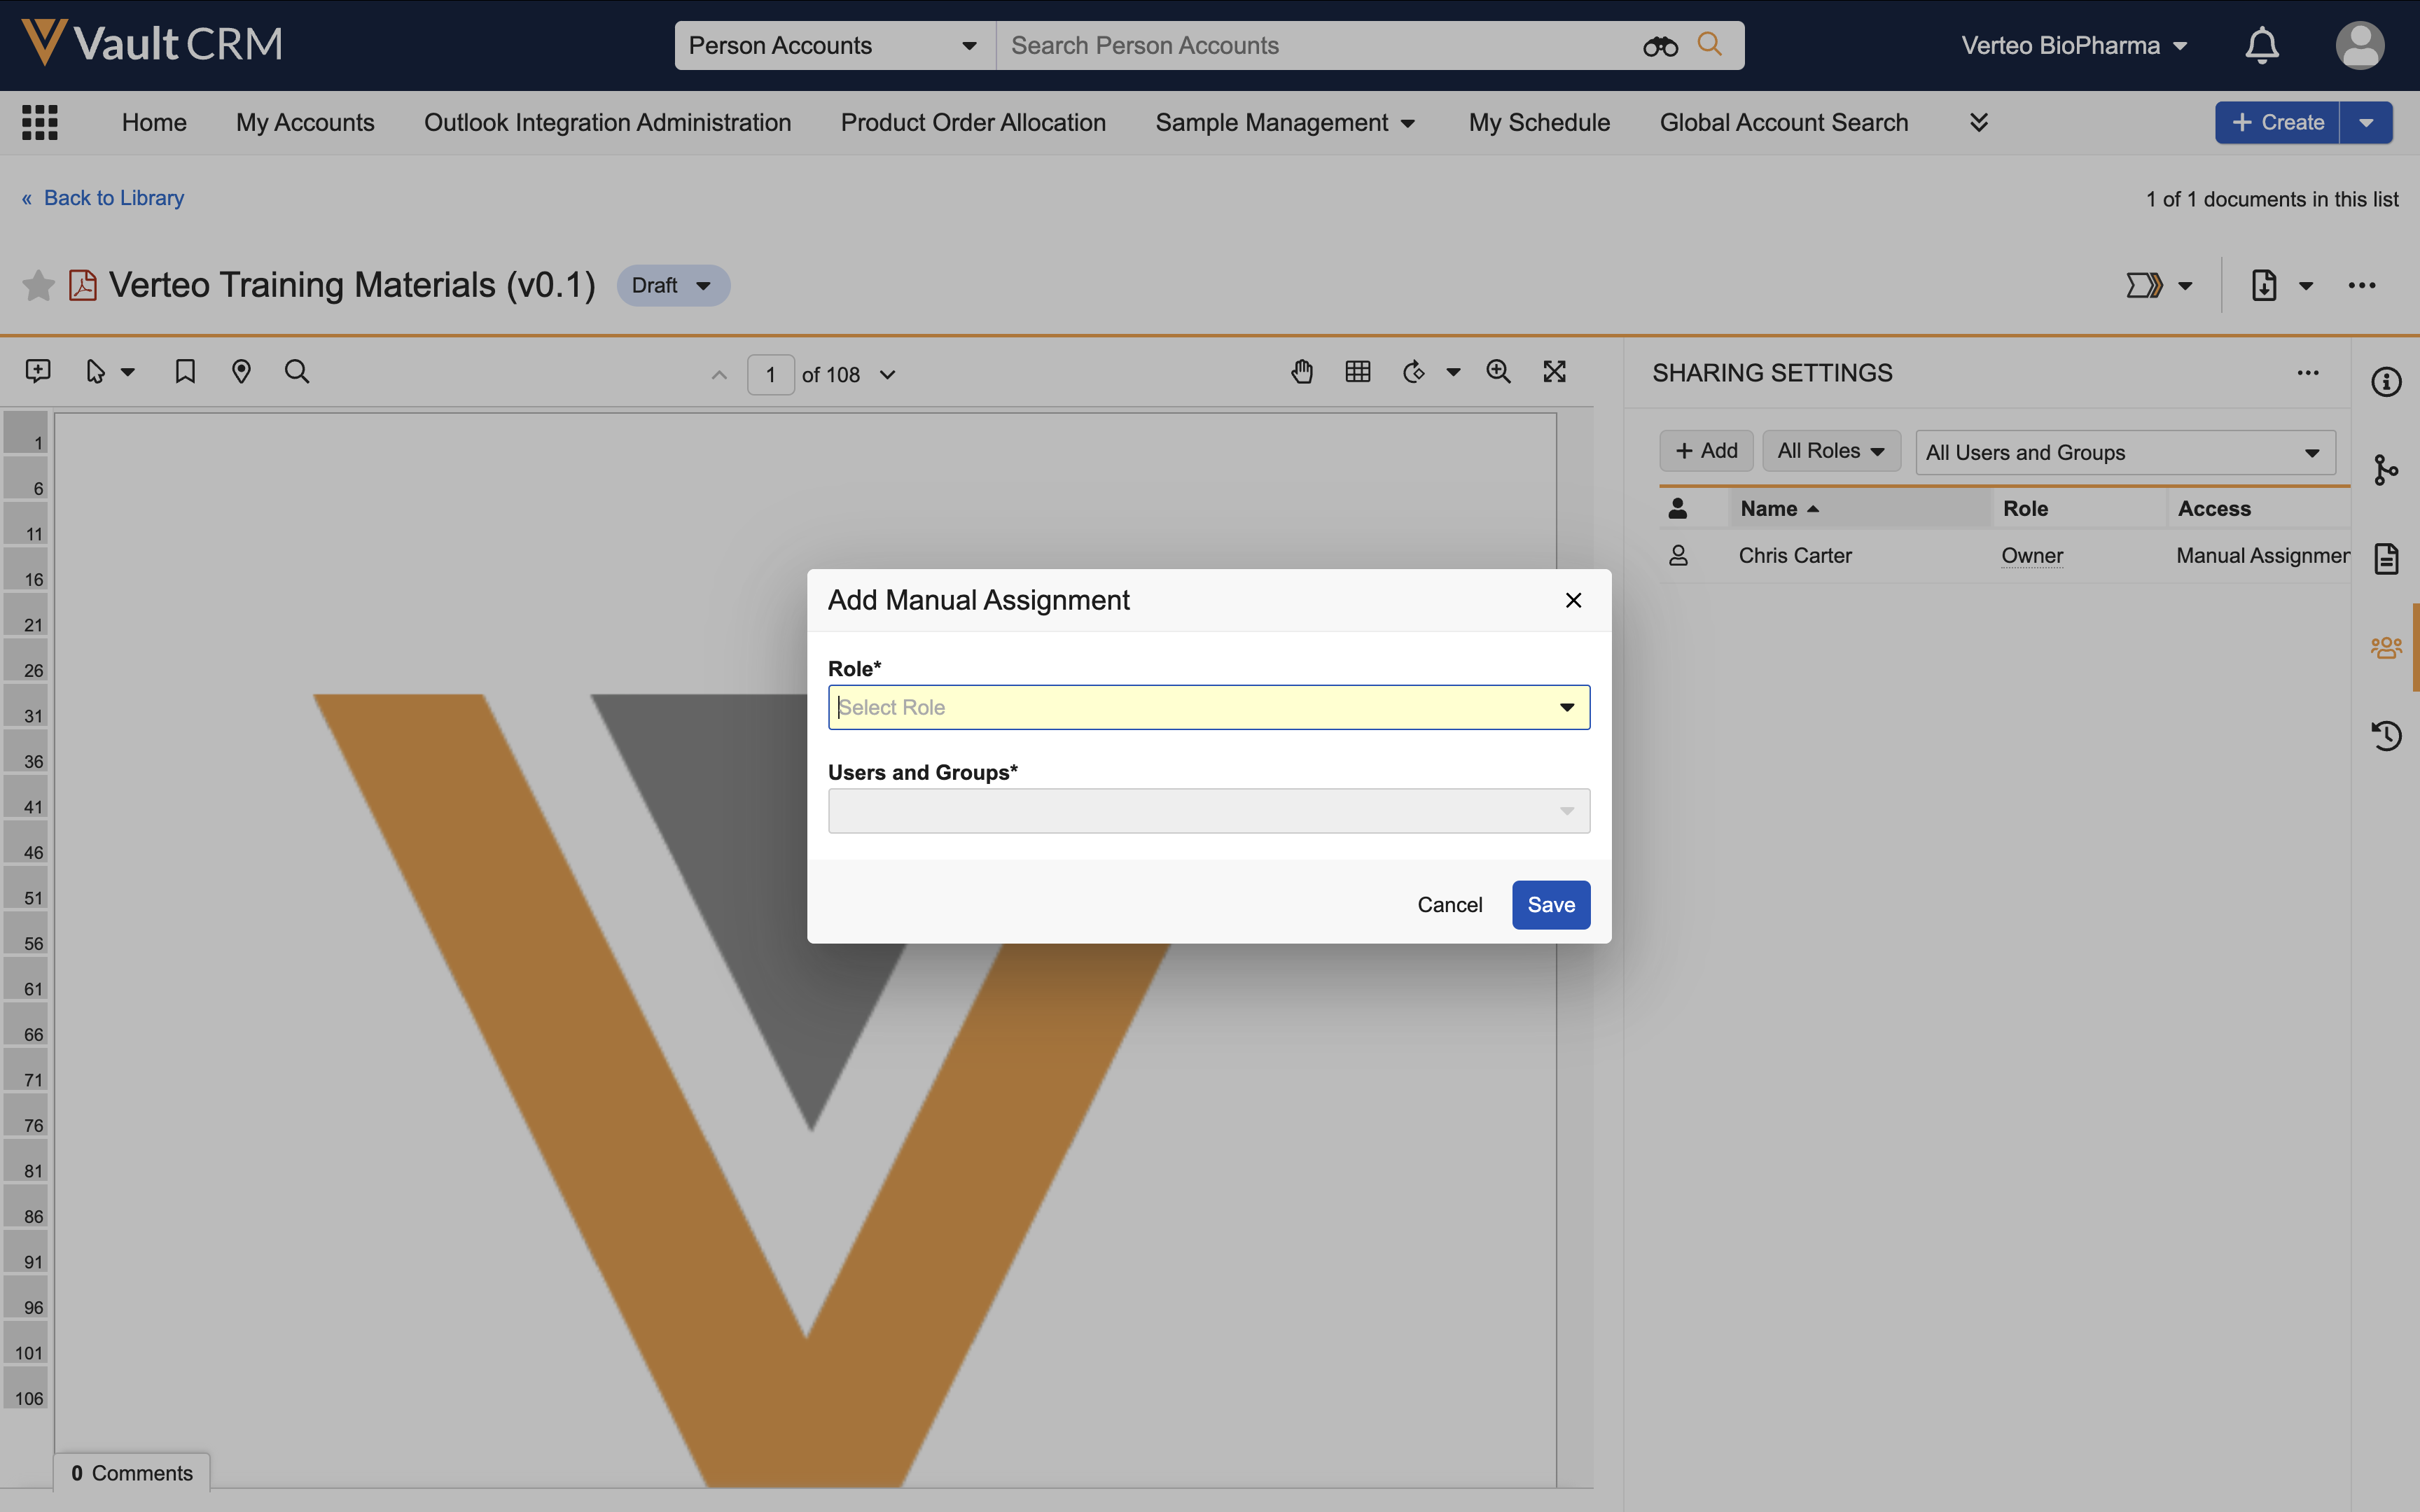This screenshot has height=1512, width=2420.
Task: Open the notifications bell
Action: 2261,46
